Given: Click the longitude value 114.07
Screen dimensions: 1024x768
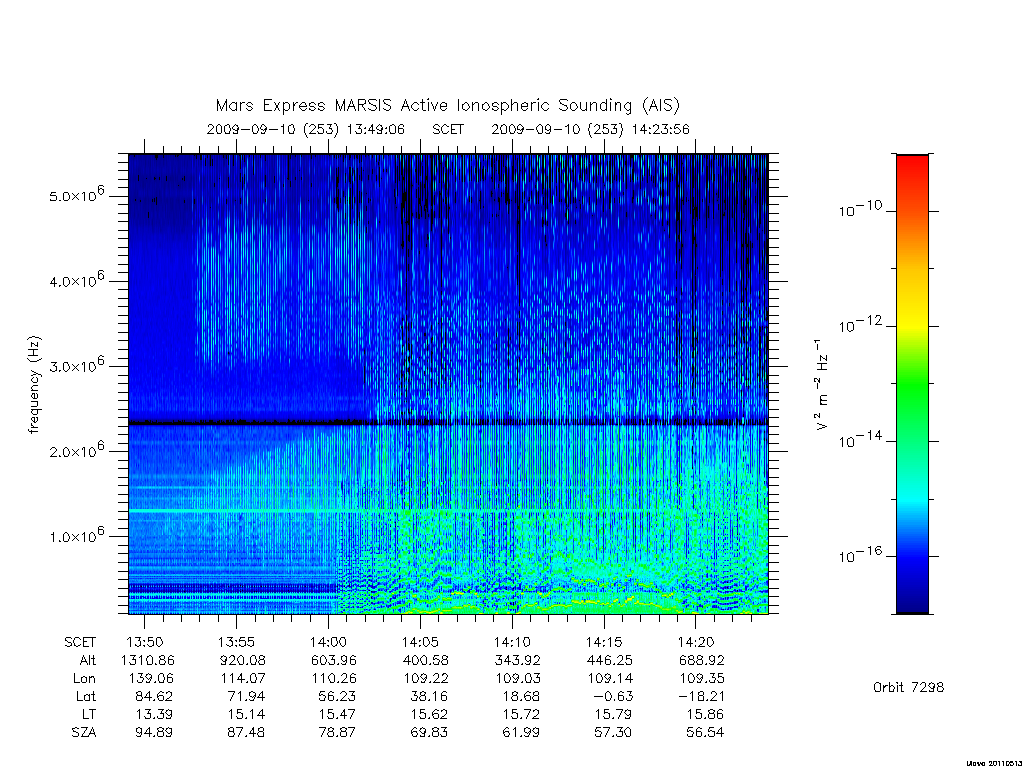Looking at the screenshot, I should coord(243,679).
